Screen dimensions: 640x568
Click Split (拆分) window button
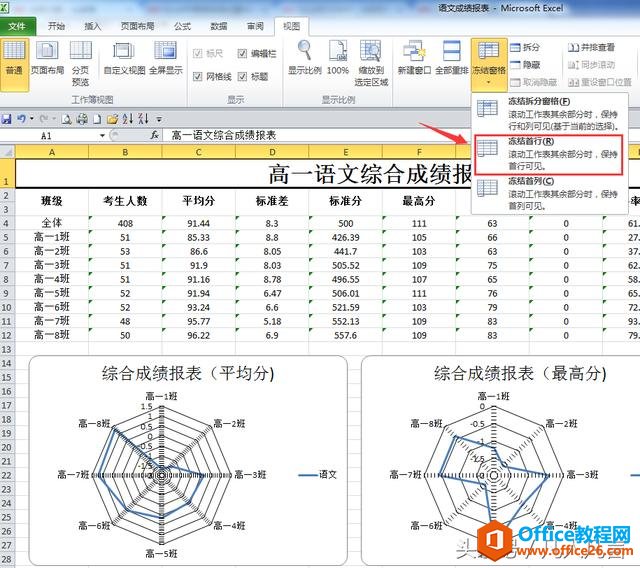click(525, 47)
